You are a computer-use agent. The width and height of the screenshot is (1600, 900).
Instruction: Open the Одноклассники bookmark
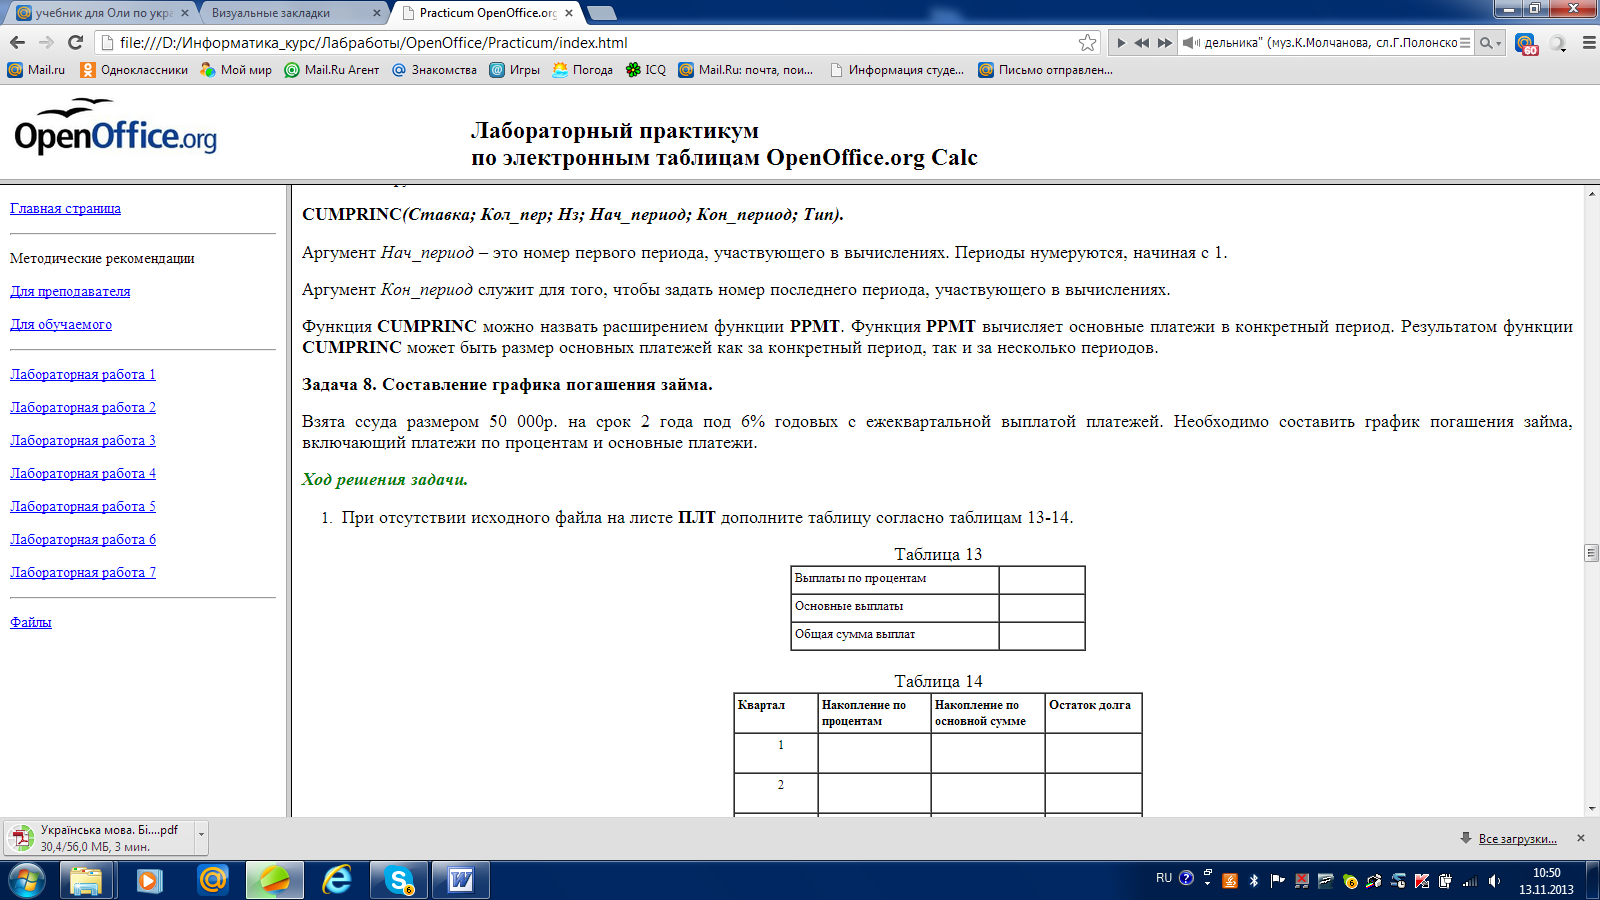(x=134, y=70)
